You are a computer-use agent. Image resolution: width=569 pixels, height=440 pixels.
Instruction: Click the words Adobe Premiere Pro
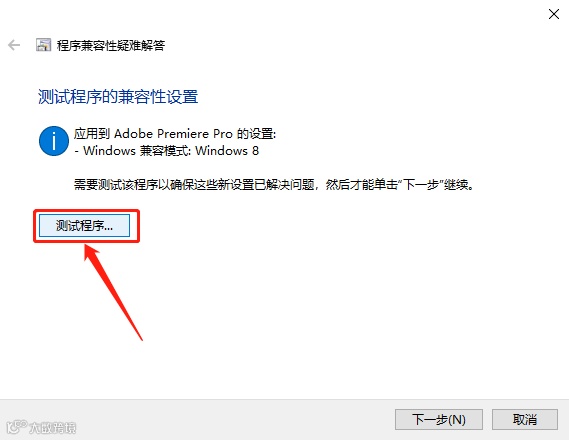click(173, 134)
